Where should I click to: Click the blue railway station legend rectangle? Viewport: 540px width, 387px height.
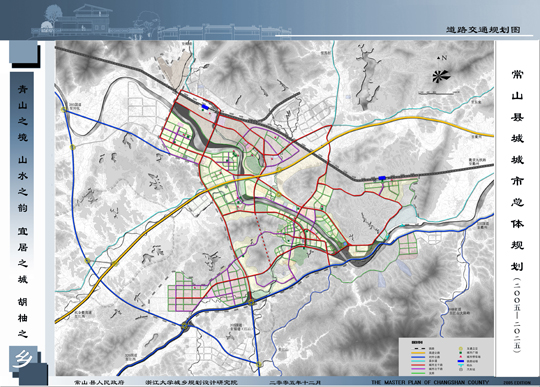[x=461, y=361]
